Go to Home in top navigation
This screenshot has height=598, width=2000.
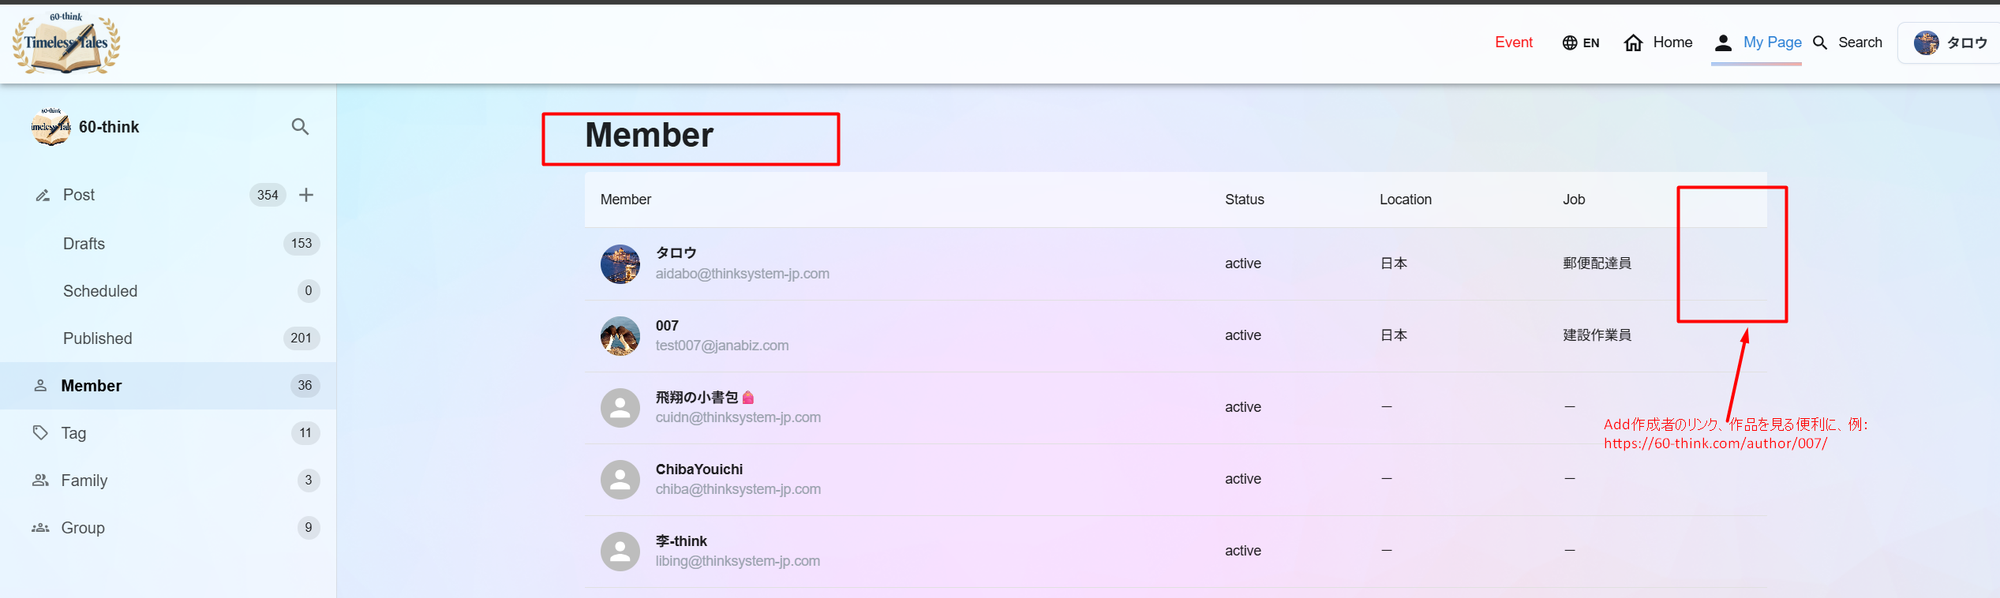click(1658, 43)
